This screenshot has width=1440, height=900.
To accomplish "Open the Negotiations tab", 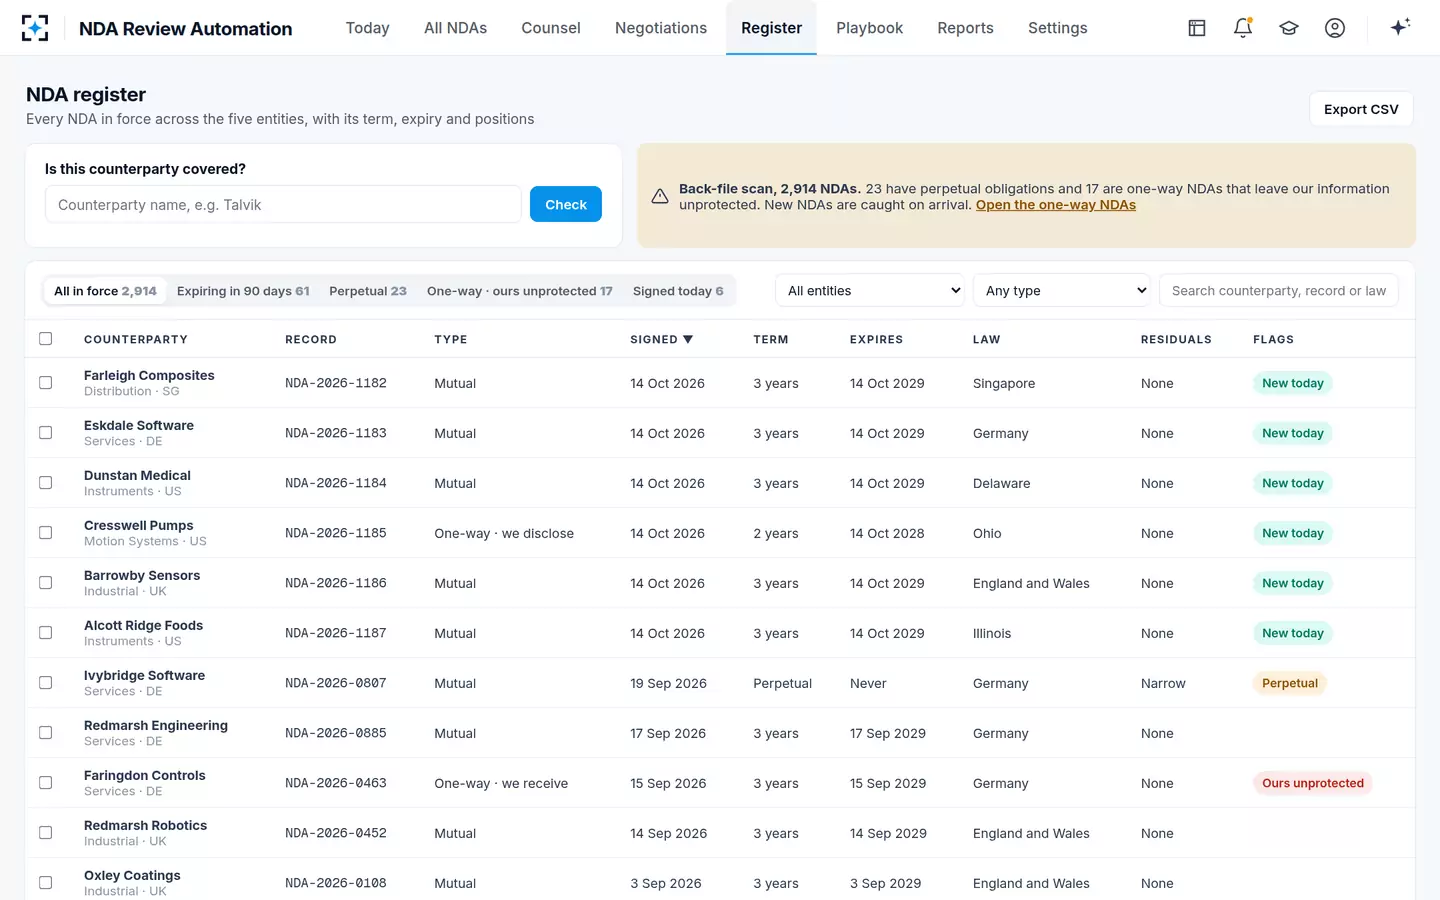I will click(661, 28).
